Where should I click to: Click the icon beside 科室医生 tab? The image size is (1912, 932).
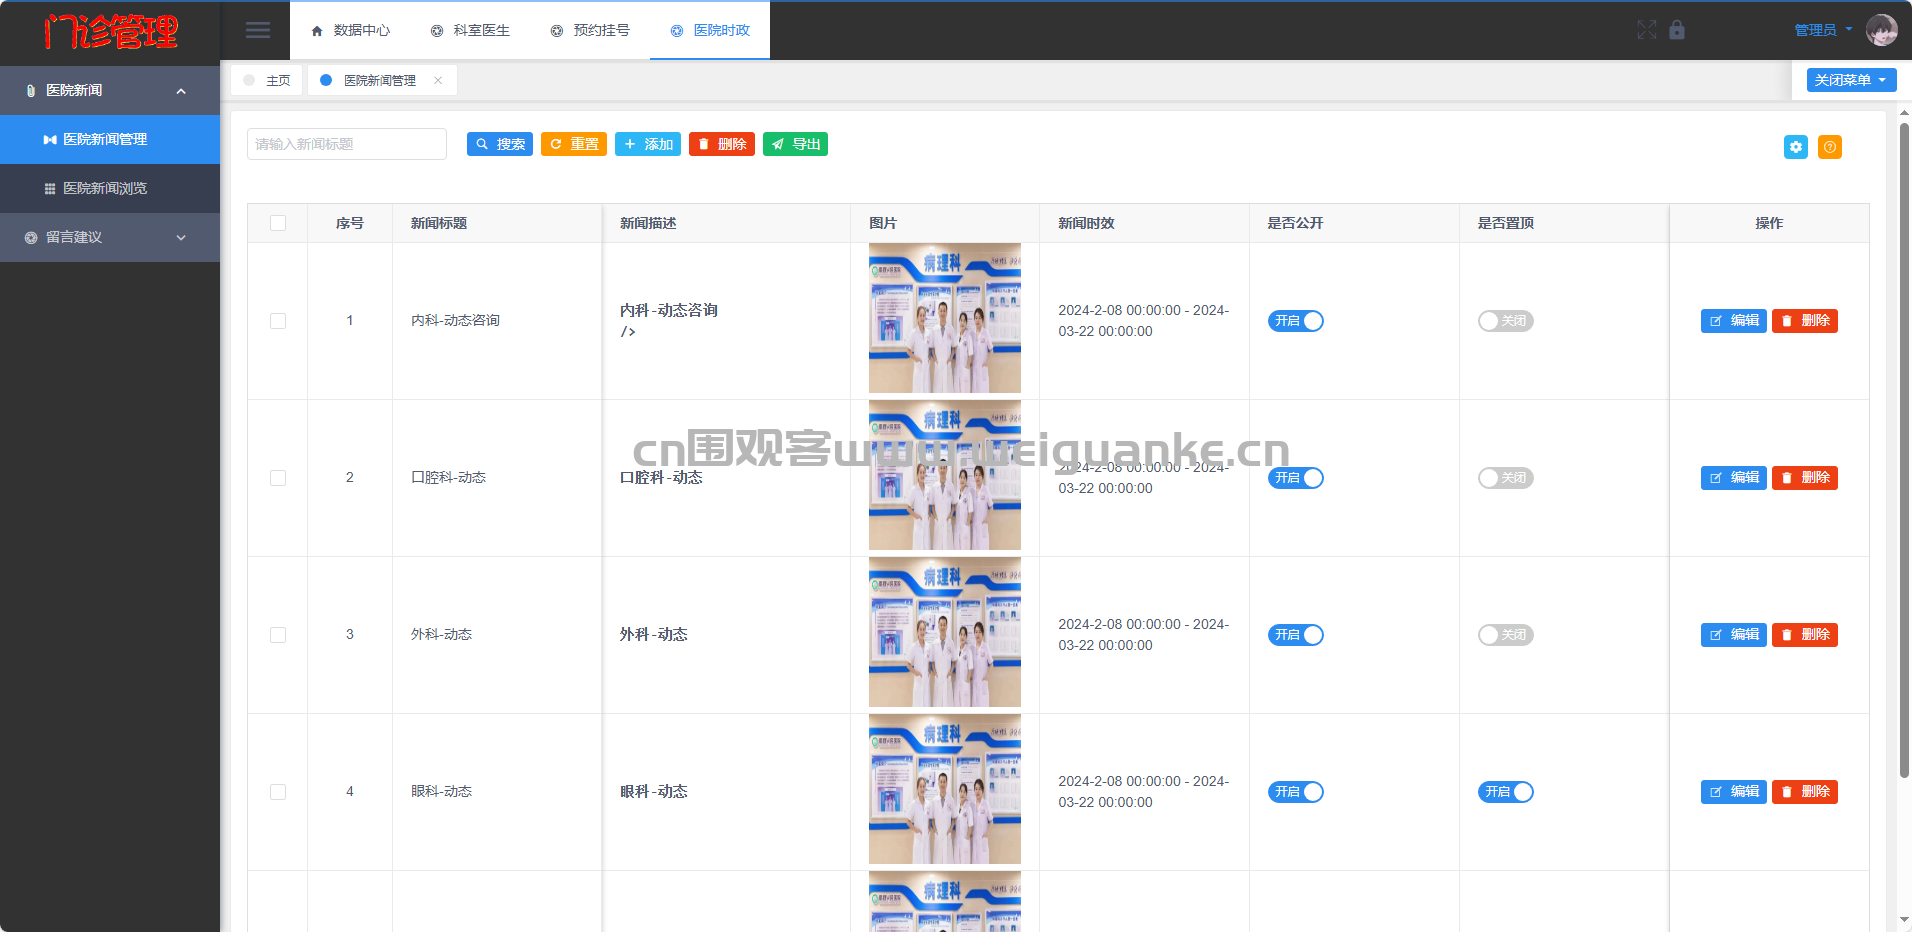click(437, 31)
